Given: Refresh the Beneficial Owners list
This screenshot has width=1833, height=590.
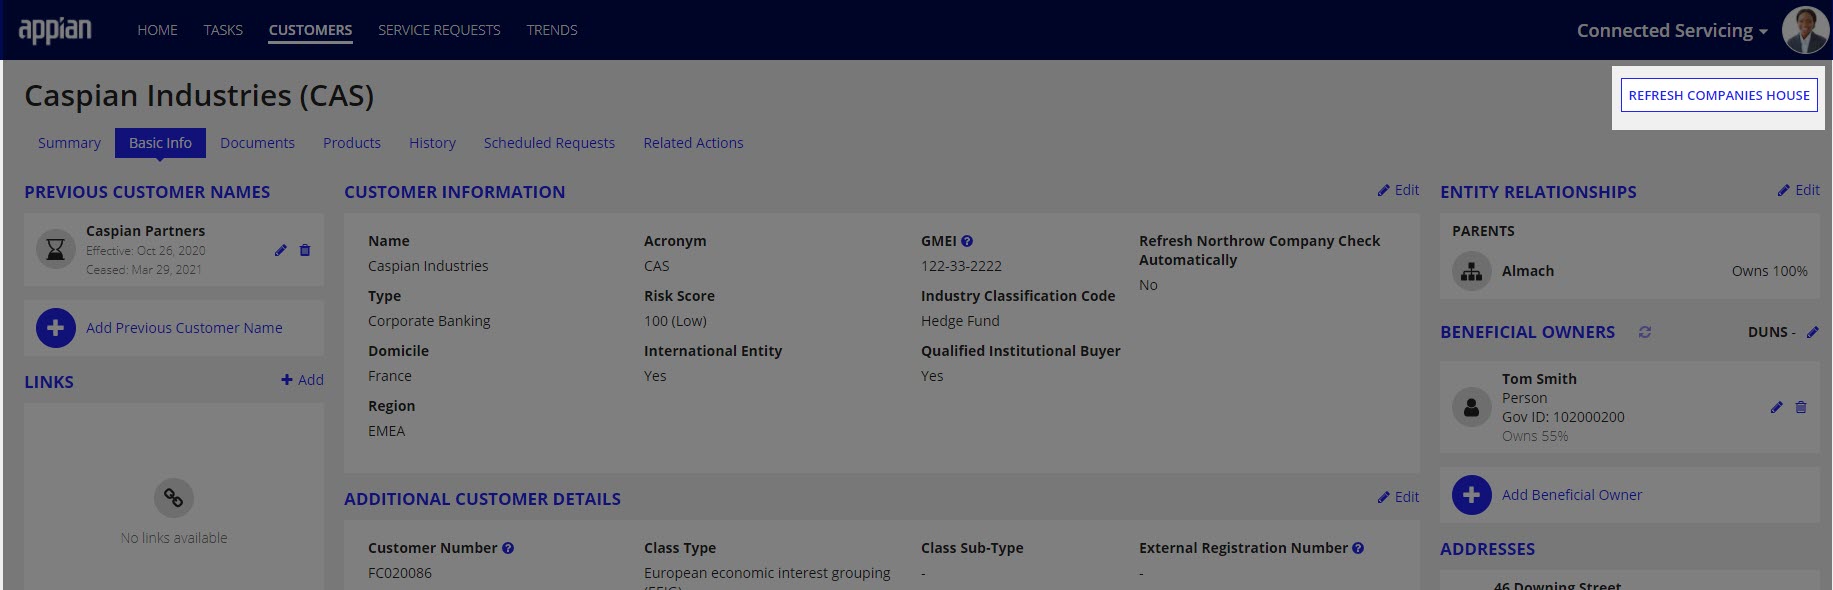Looking at the screenshot, I should click(x=1645, y=332).
